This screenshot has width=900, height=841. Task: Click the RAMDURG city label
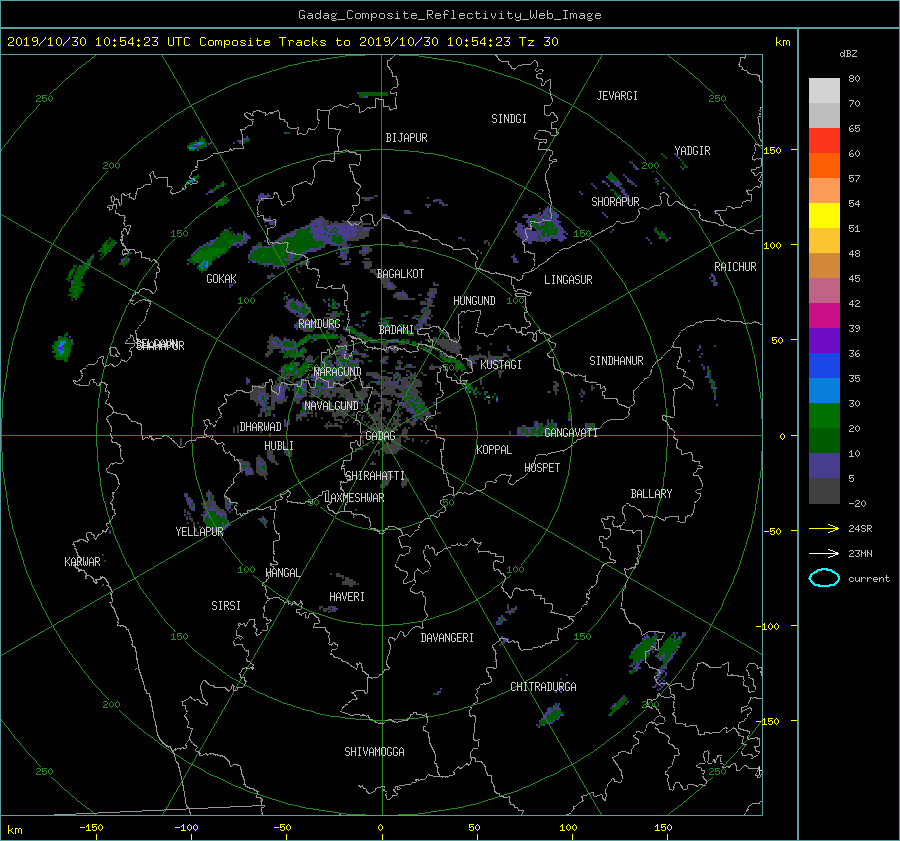point(319,324)
